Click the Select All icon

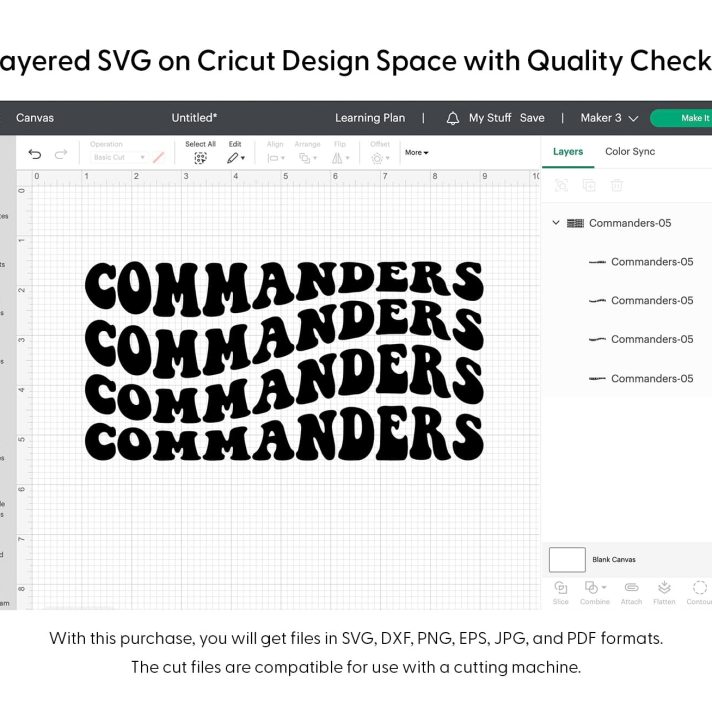pyautogui.click(x=200, y=158)
